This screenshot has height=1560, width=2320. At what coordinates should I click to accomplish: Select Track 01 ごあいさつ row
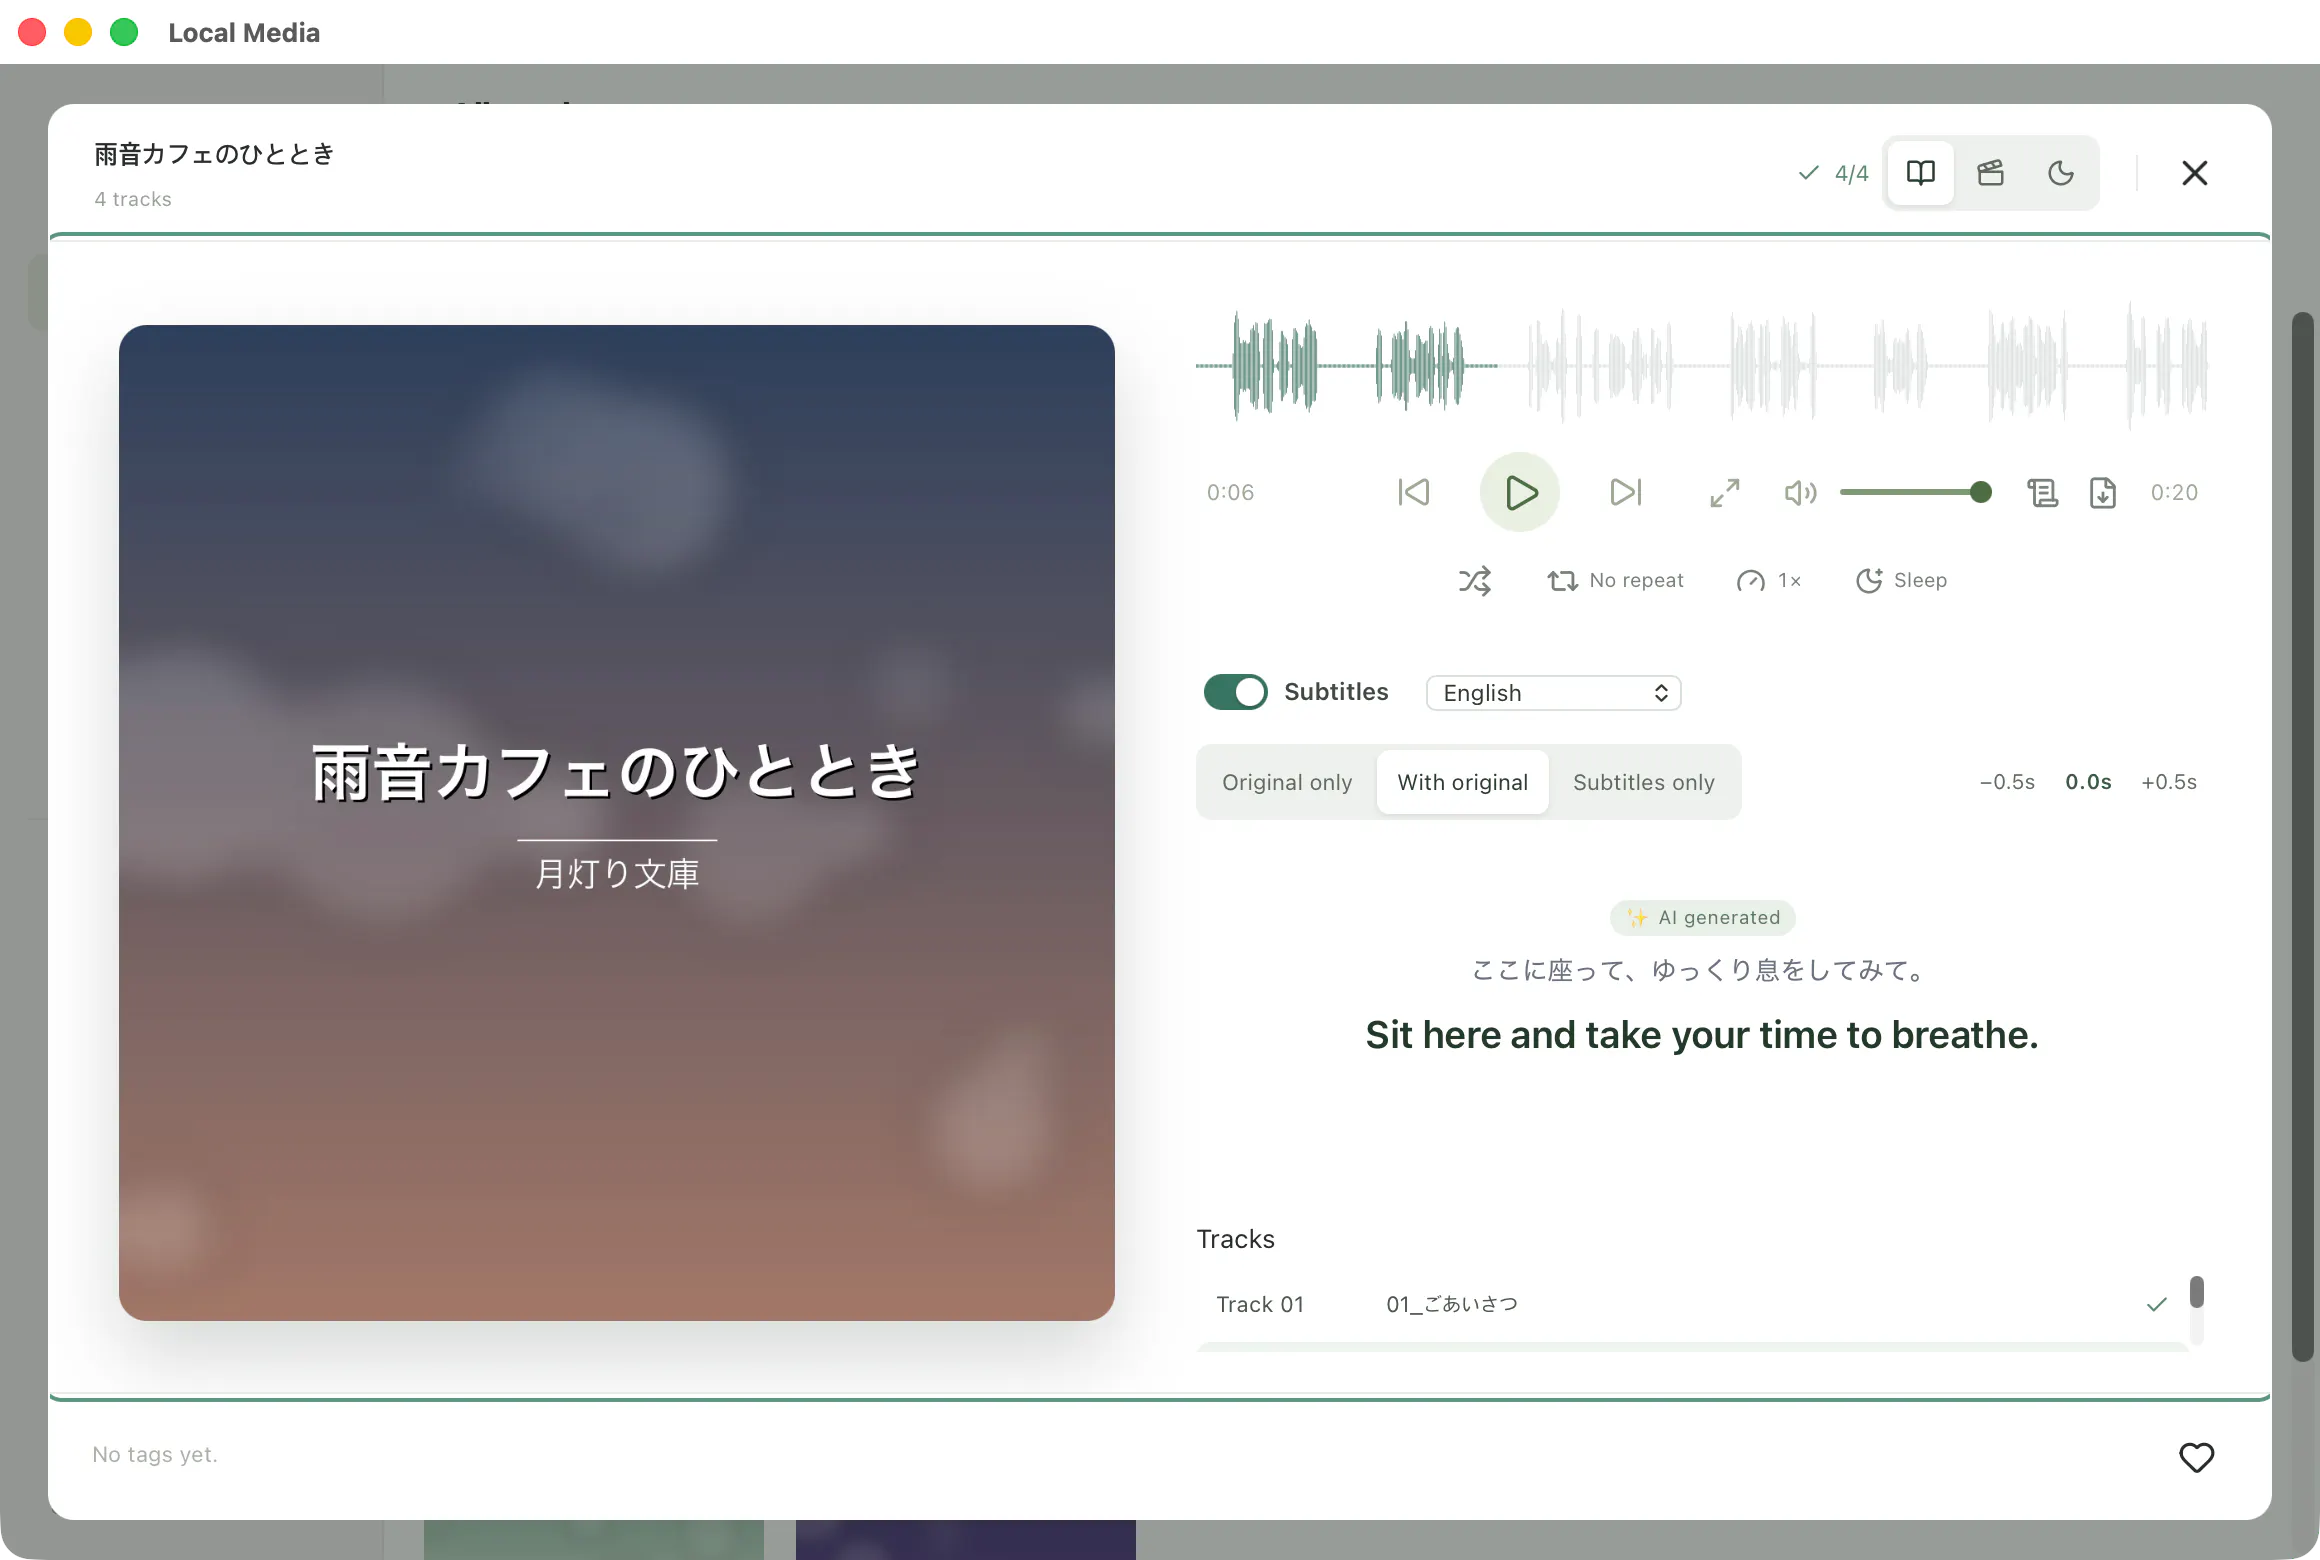(1691, 1304)
